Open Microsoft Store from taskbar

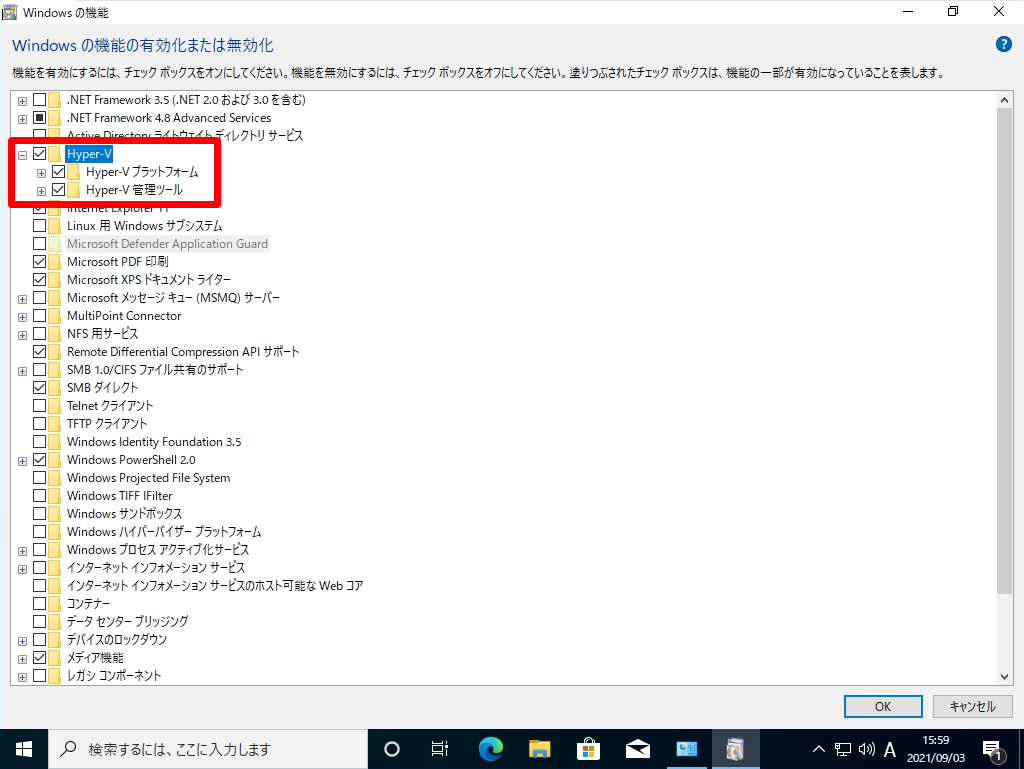[x=588, y=749]
